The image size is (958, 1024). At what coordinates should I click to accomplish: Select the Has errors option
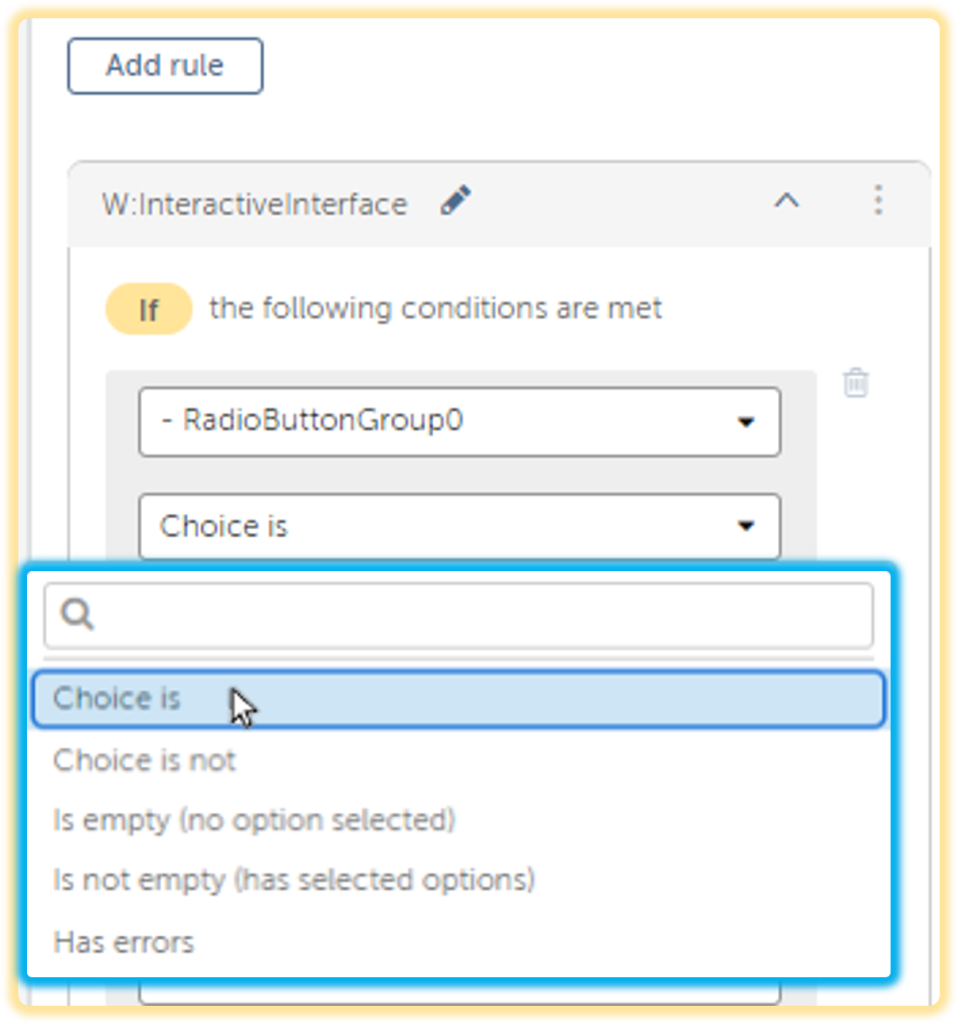click(x=123, y=942)
